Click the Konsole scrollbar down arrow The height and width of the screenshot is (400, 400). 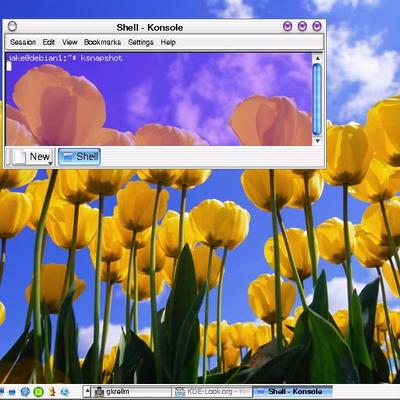317,141
